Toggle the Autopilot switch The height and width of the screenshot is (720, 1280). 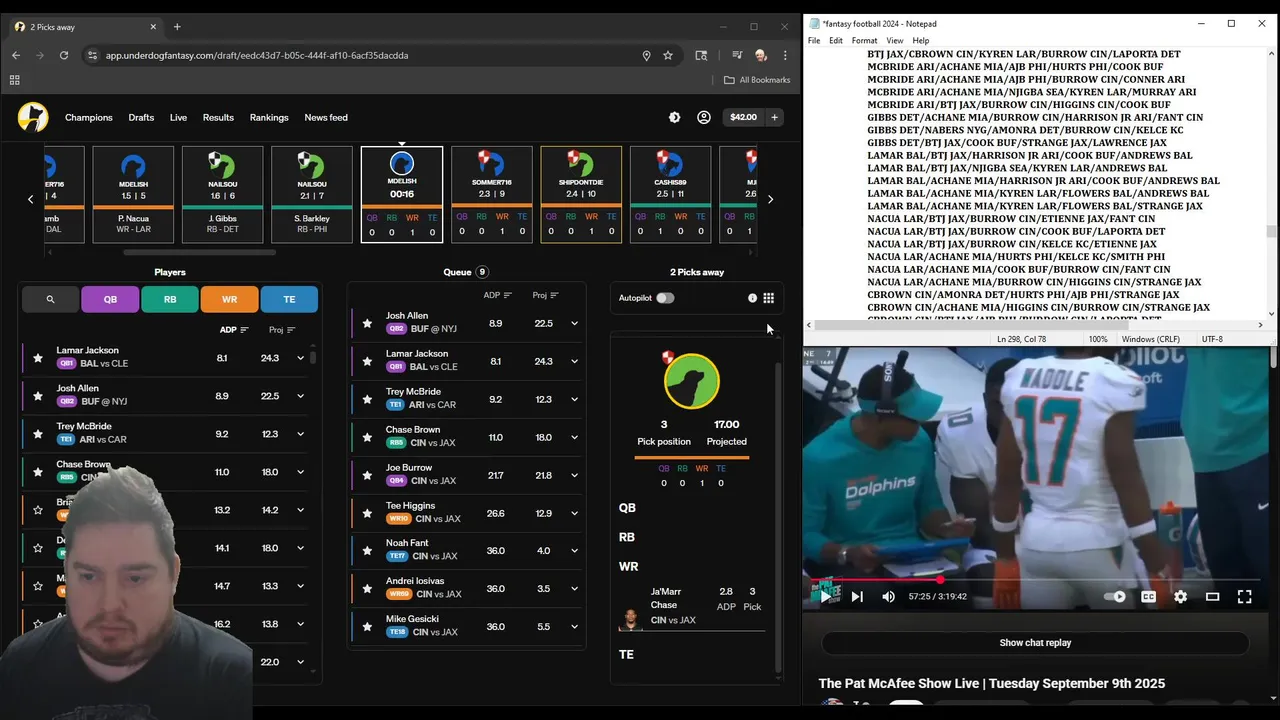point(665,298)
